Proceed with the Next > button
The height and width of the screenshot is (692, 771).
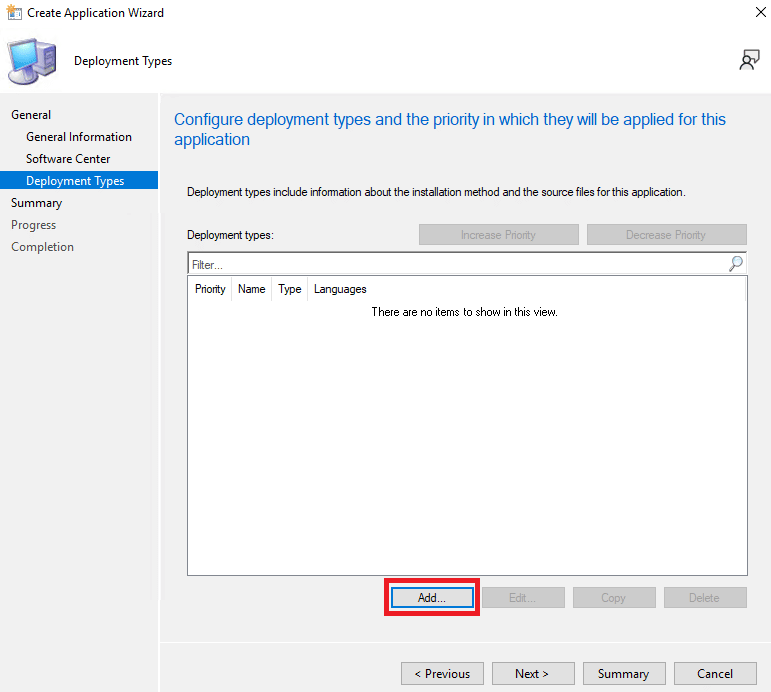(x=532, y=673)
